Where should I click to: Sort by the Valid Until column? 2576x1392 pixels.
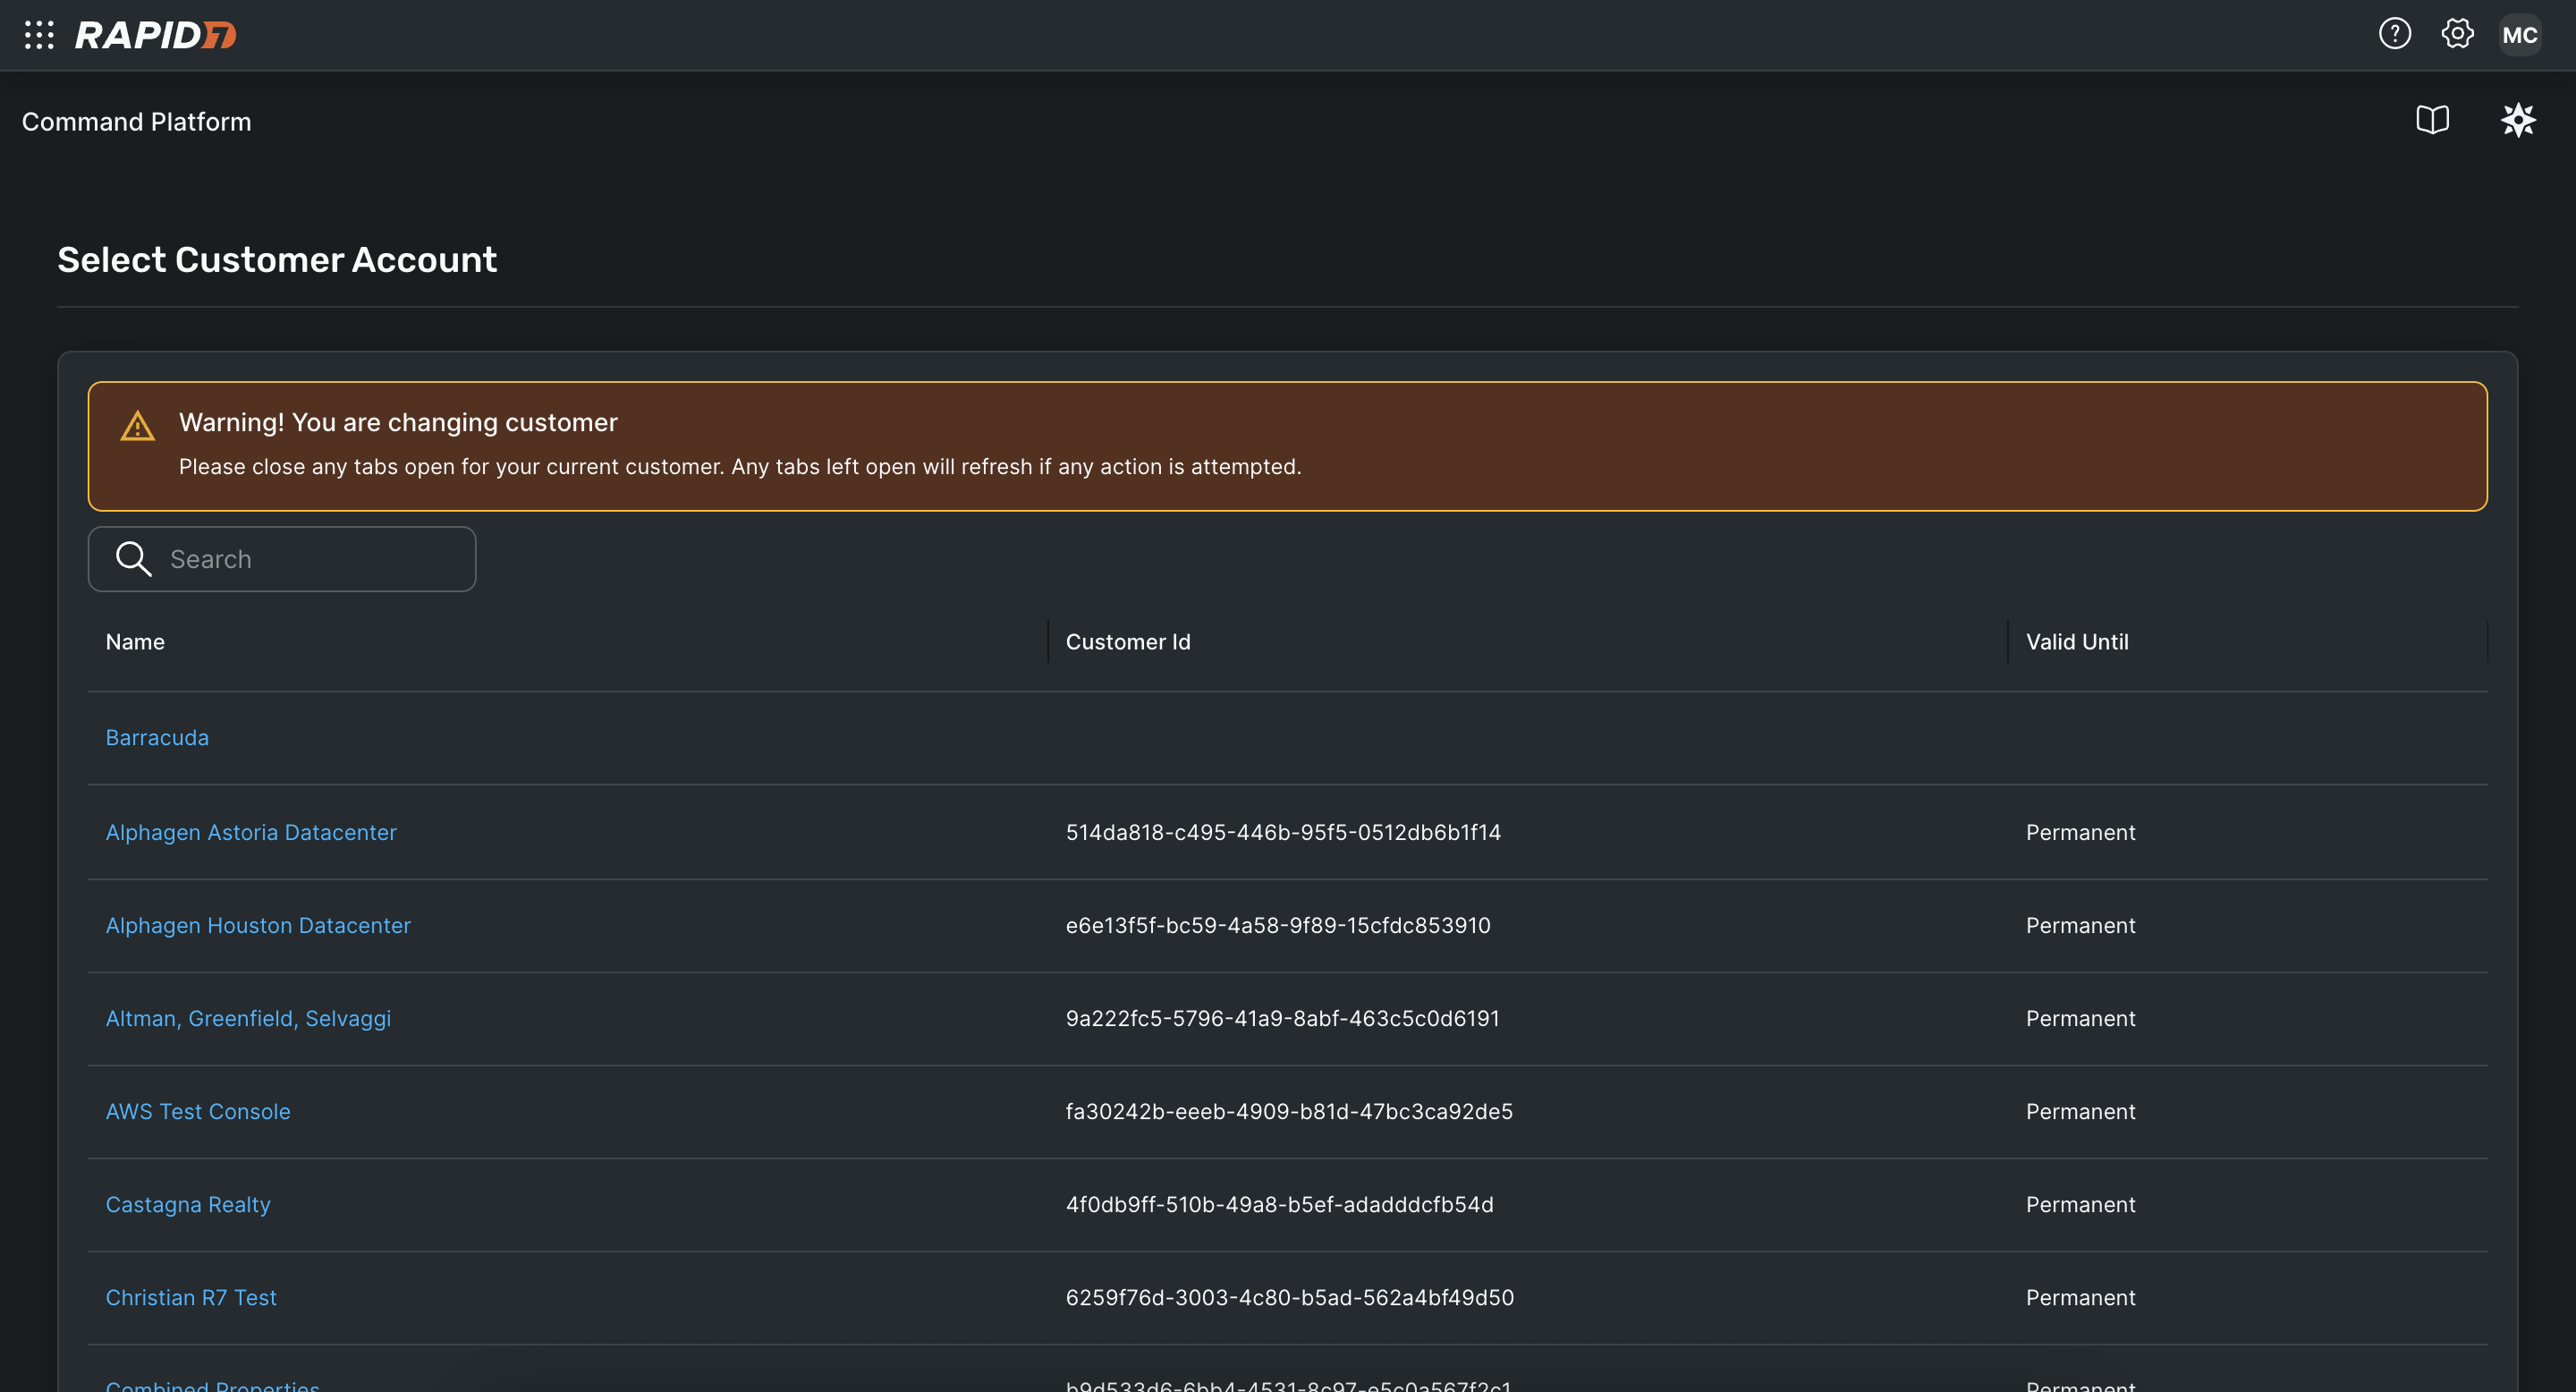(2077, 641)
